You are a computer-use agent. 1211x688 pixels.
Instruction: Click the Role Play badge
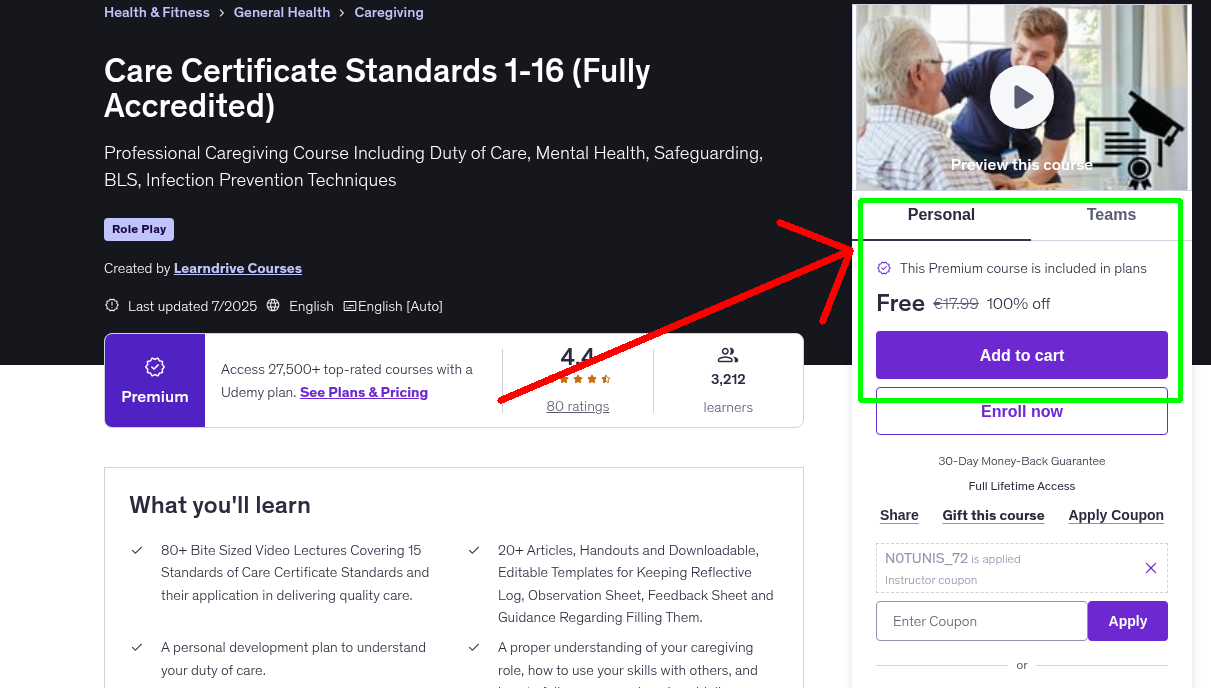138,229
